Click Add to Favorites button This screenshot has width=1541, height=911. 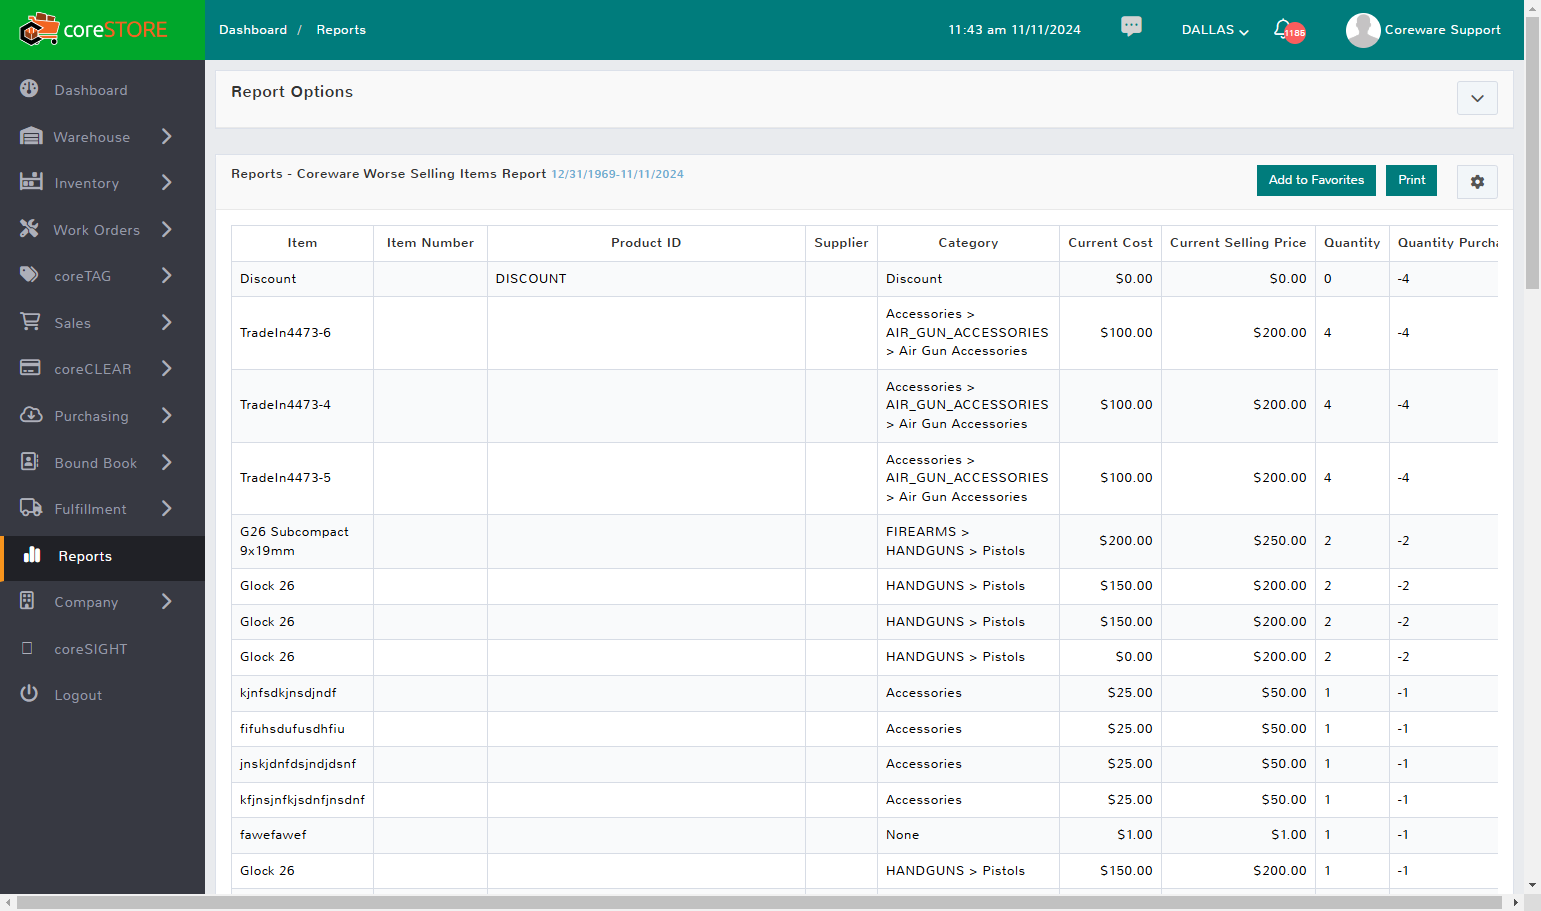tap(1316, 180)
